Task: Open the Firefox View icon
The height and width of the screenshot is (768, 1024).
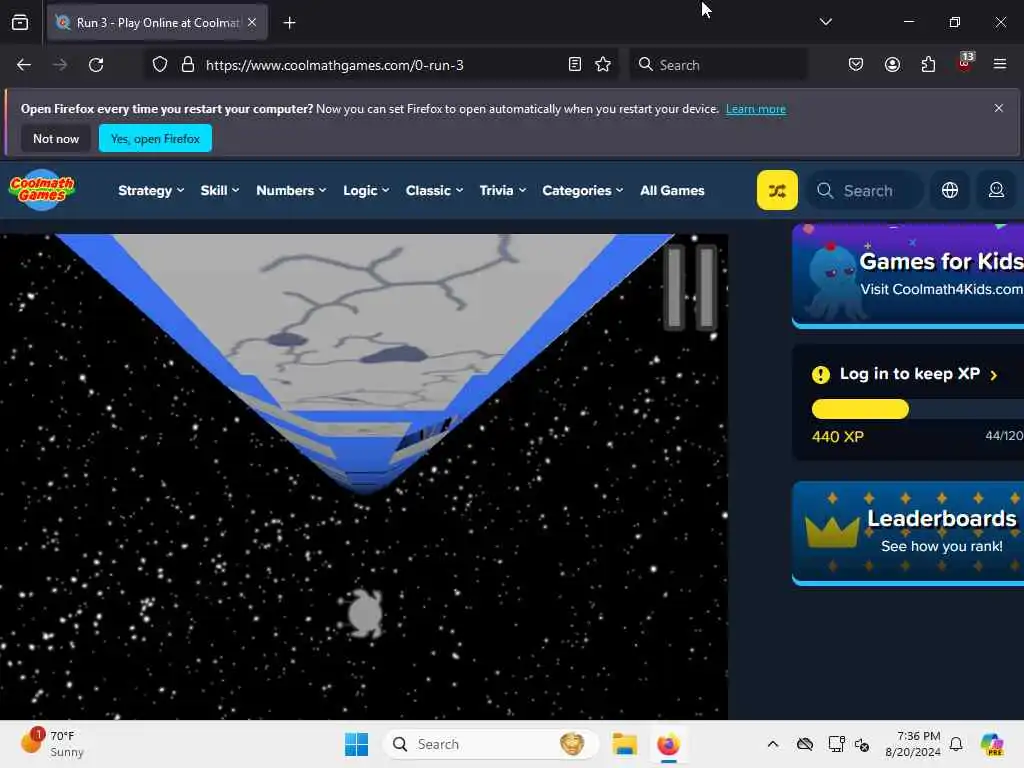Action: [x=20, y=23]
